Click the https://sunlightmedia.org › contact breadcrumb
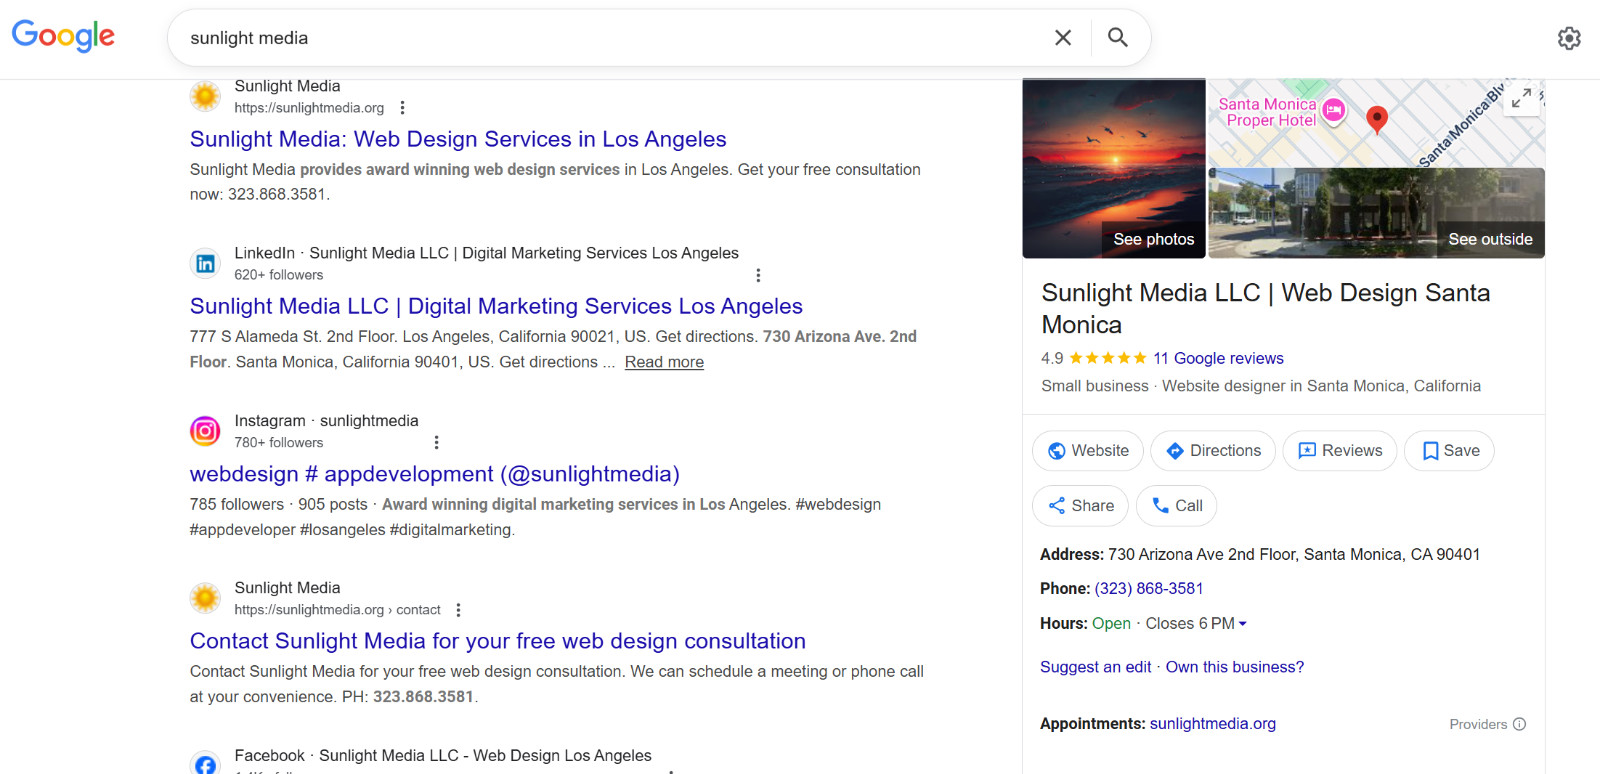Viewport: 1600px width, 774px height. (337, 610)
